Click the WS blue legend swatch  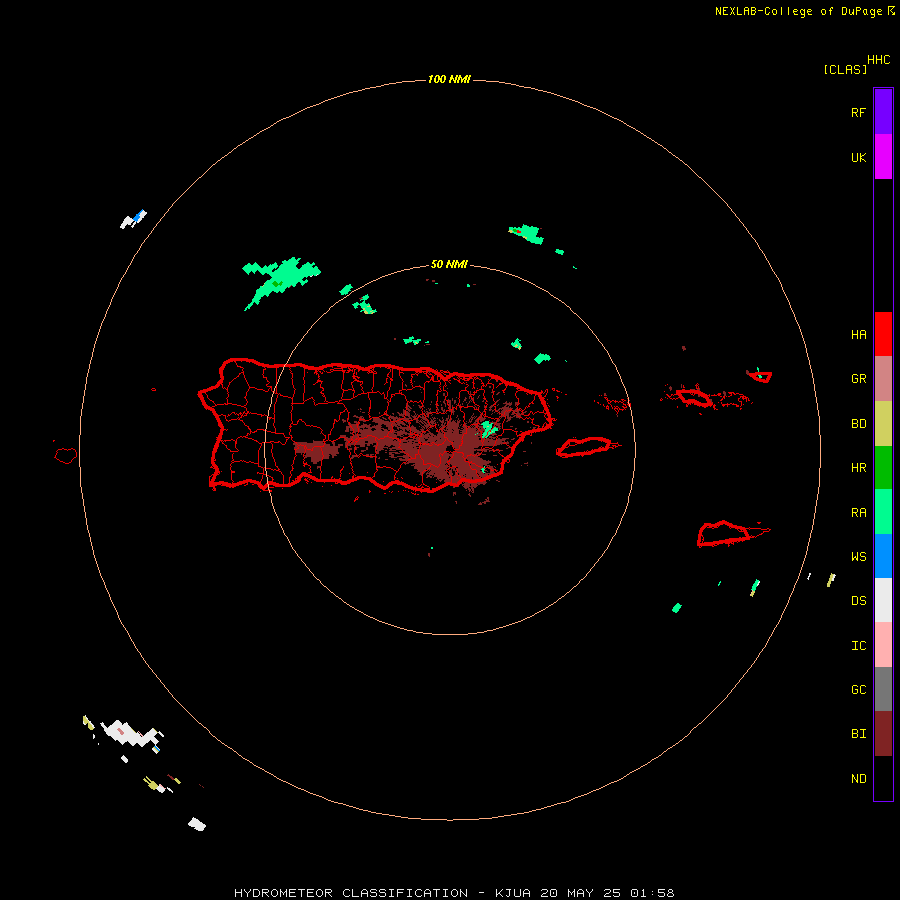click(883, 556)
